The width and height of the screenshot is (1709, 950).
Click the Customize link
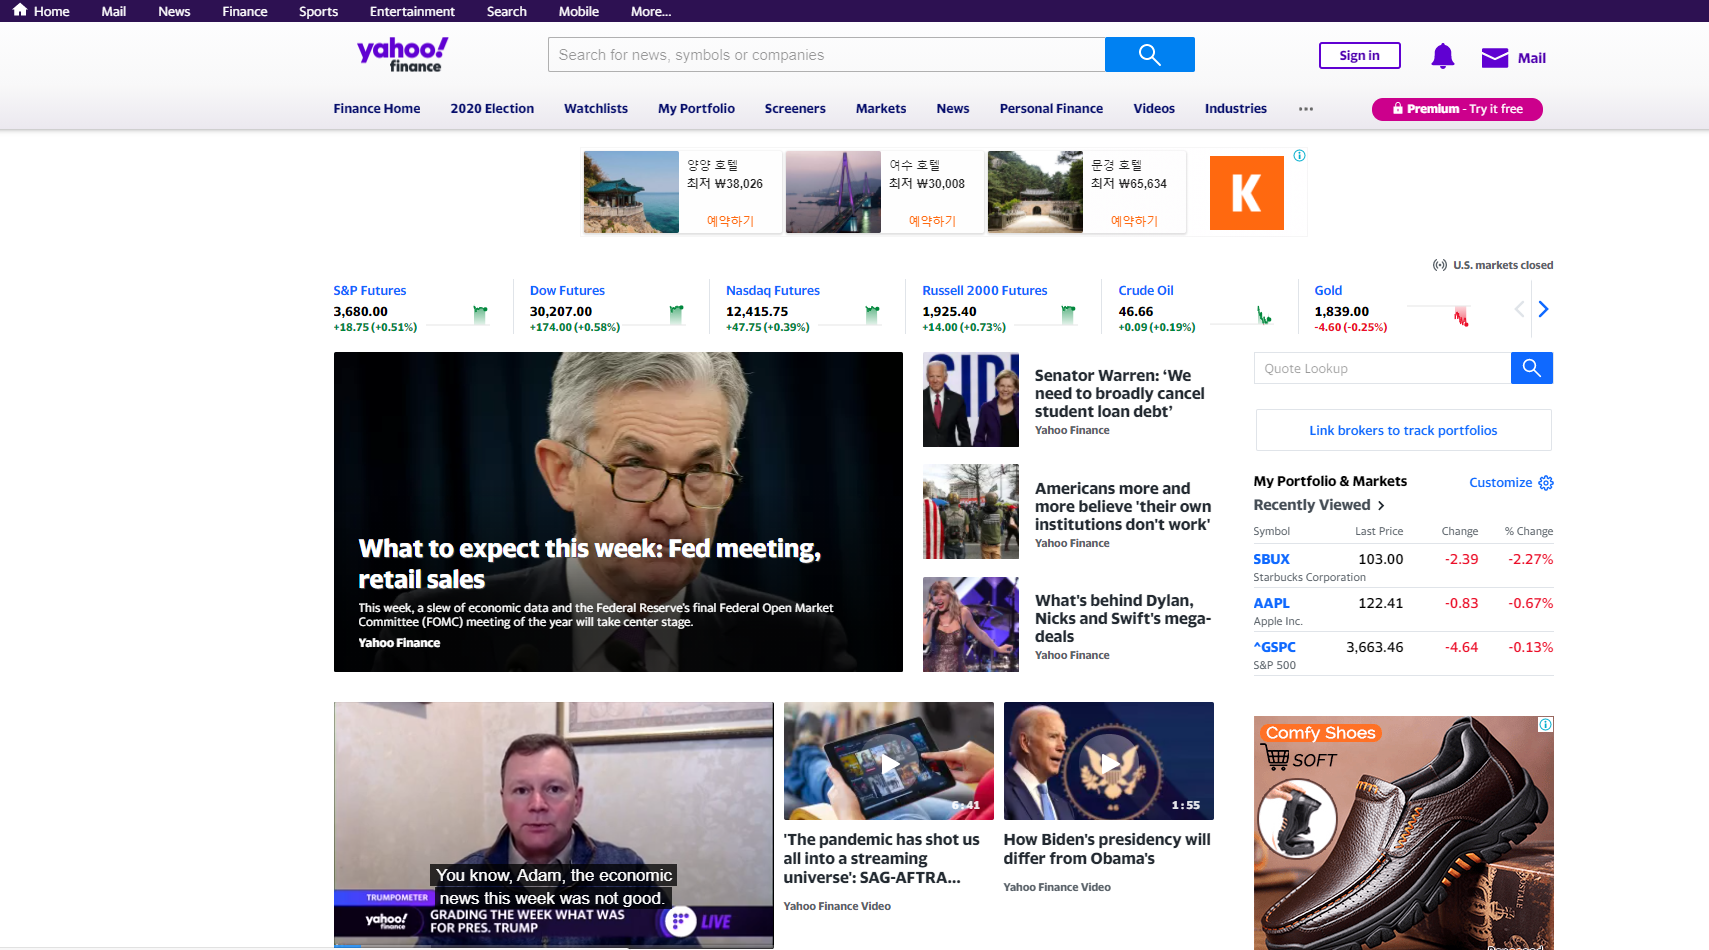(1500, 483)
